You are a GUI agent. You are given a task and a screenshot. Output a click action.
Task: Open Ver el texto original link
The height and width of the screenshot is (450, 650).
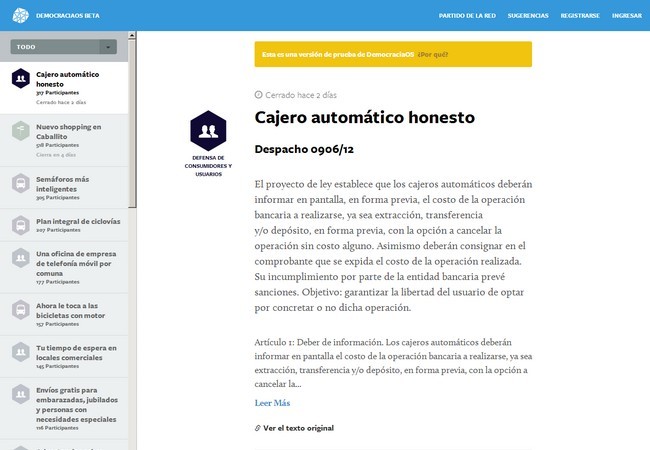pyautogui.click(x=298, y=428)
